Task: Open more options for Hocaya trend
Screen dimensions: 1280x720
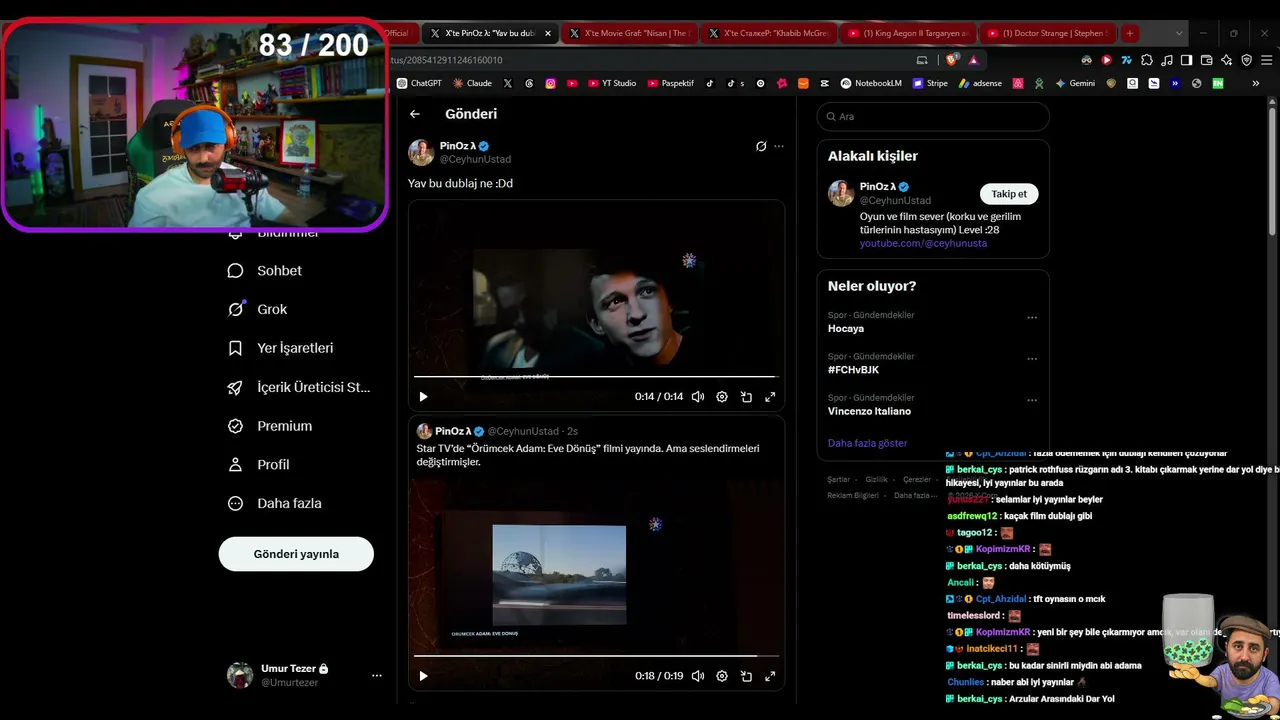Action: pos(1032,318)
